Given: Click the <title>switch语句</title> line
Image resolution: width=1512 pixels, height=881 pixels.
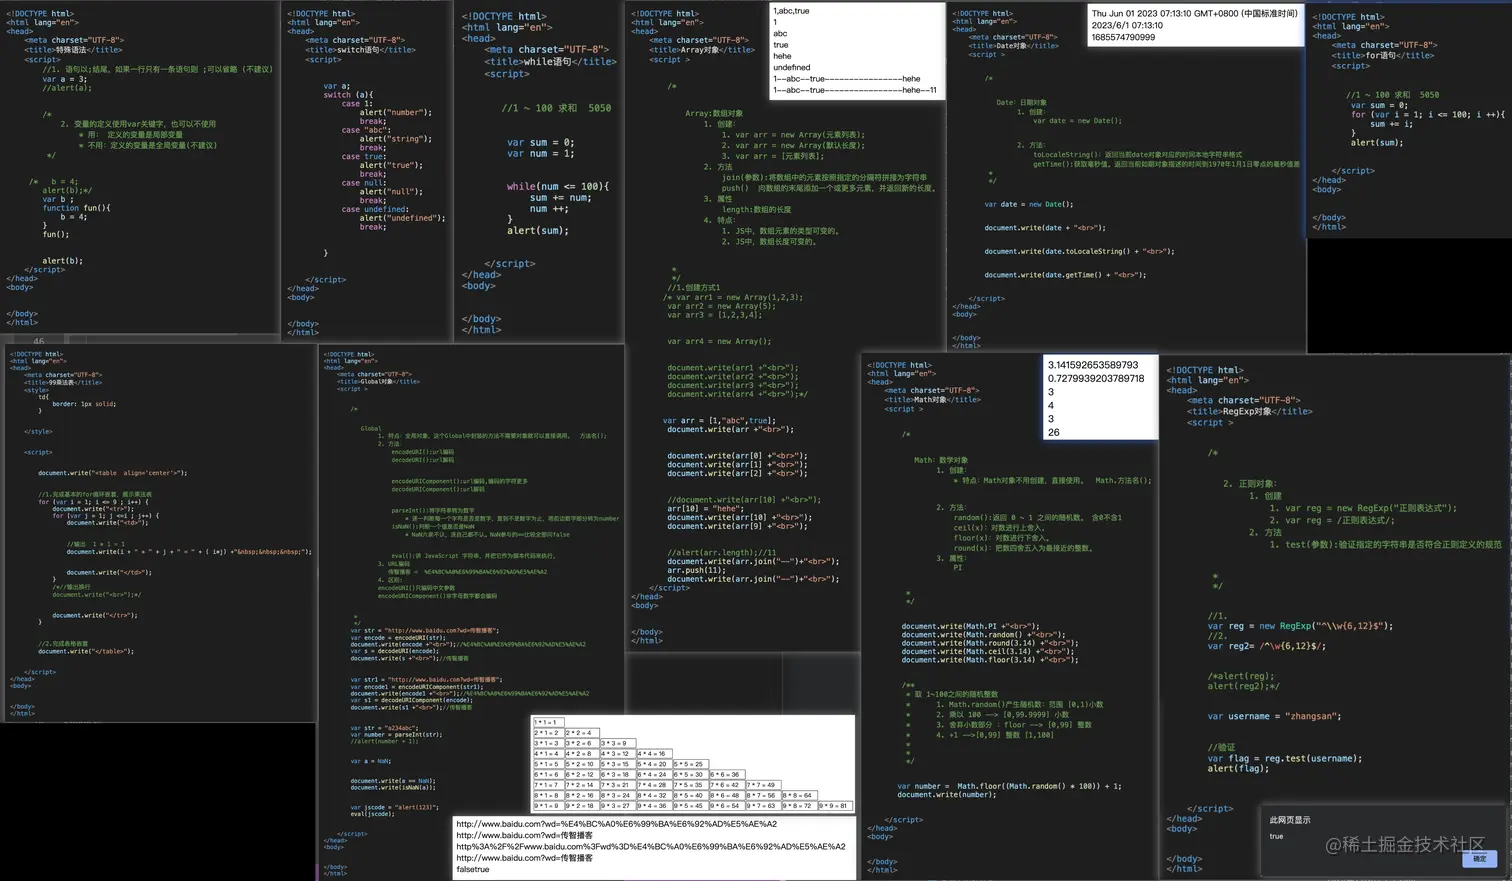Looking at the screenshot, I should tap(360, 50).
